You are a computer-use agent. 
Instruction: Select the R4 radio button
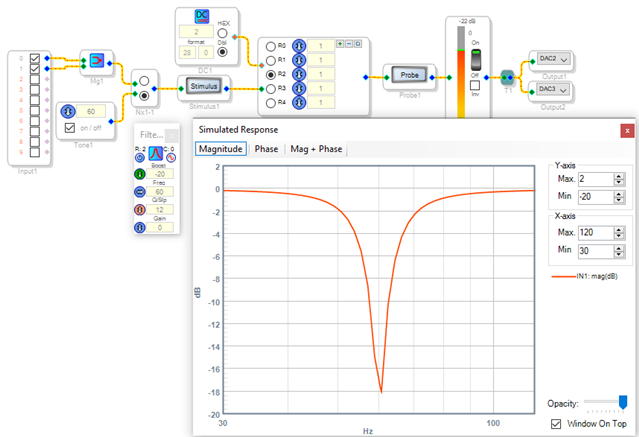click(x=271, y=103)
